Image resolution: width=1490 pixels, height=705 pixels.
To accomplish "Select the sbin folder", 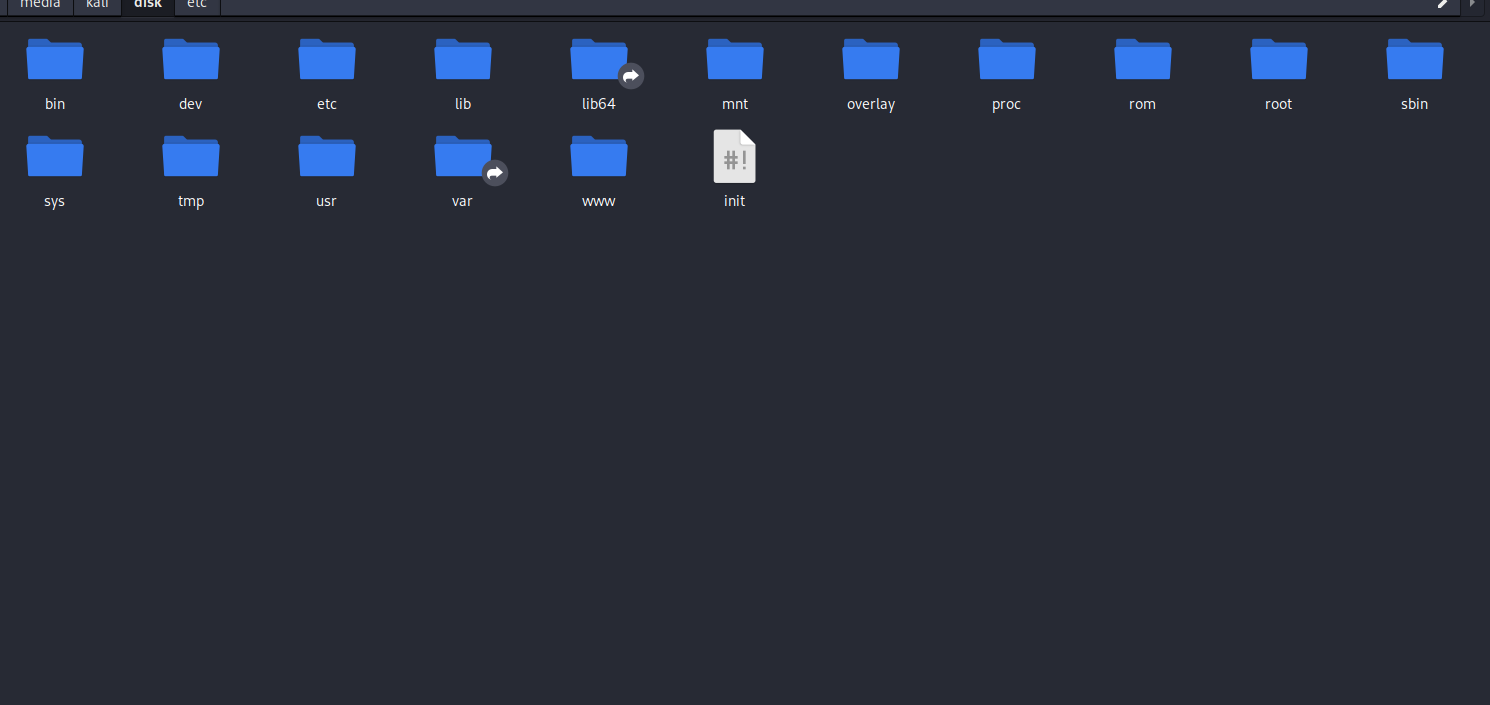I will [1415, 59].
